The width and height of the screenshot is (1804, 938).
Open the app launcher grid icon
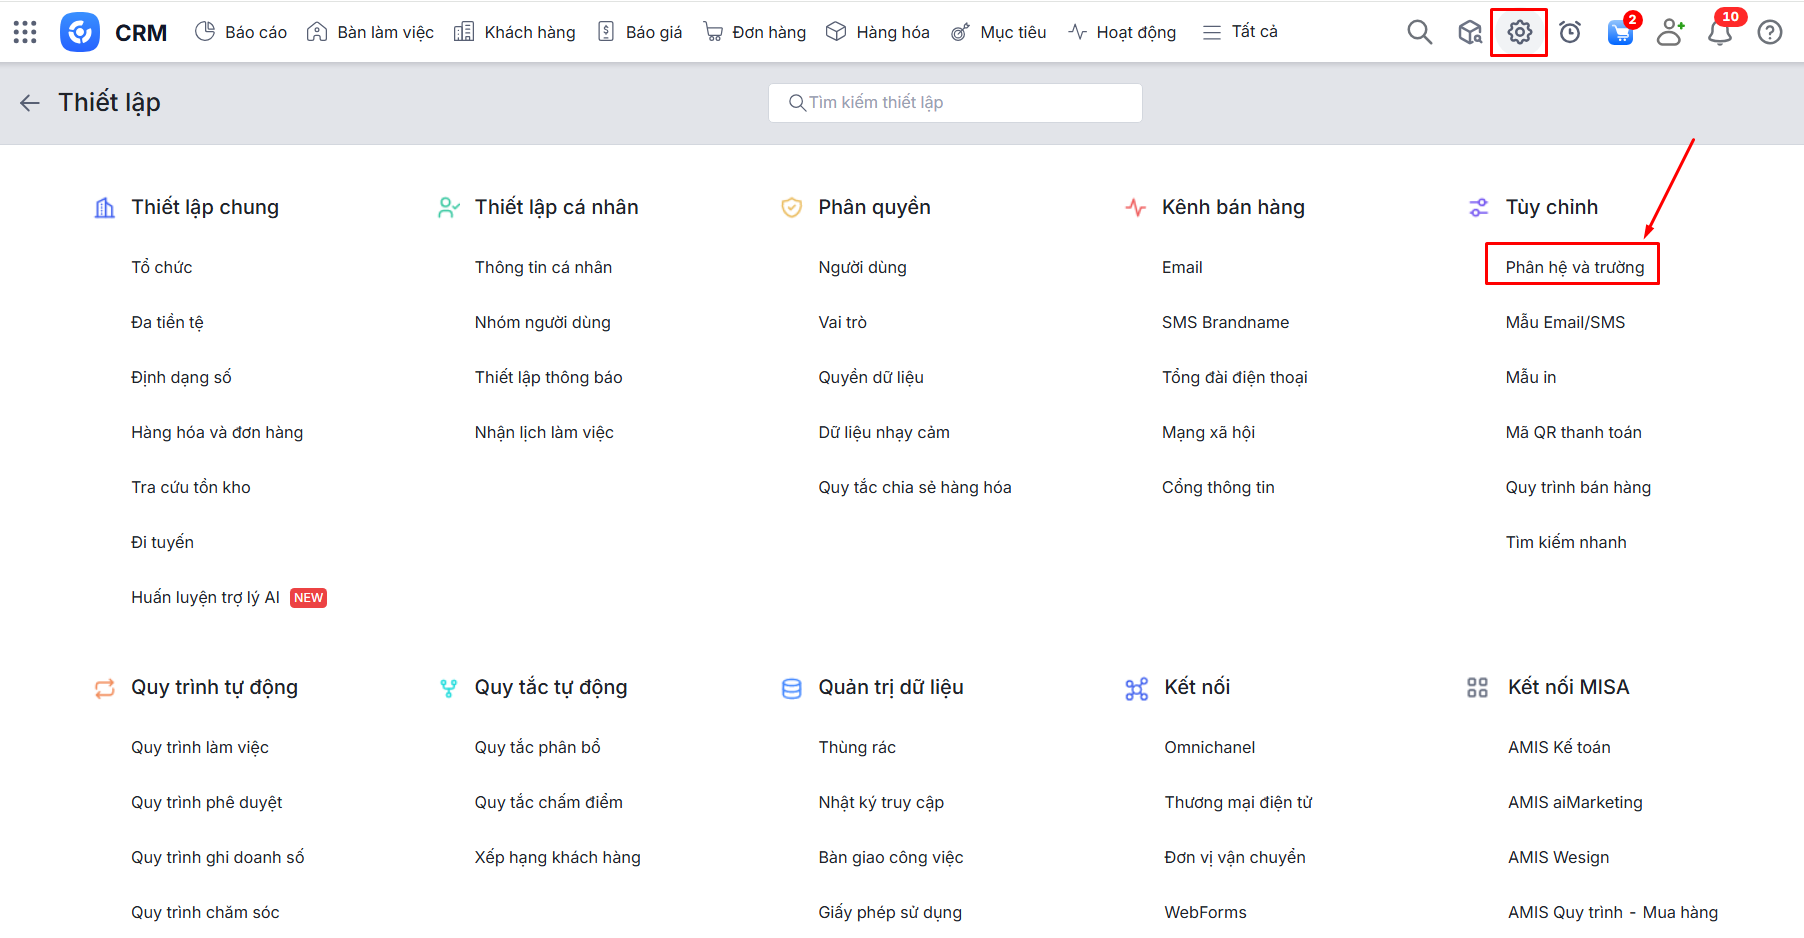pyautogui.click(x=25, y=32)
